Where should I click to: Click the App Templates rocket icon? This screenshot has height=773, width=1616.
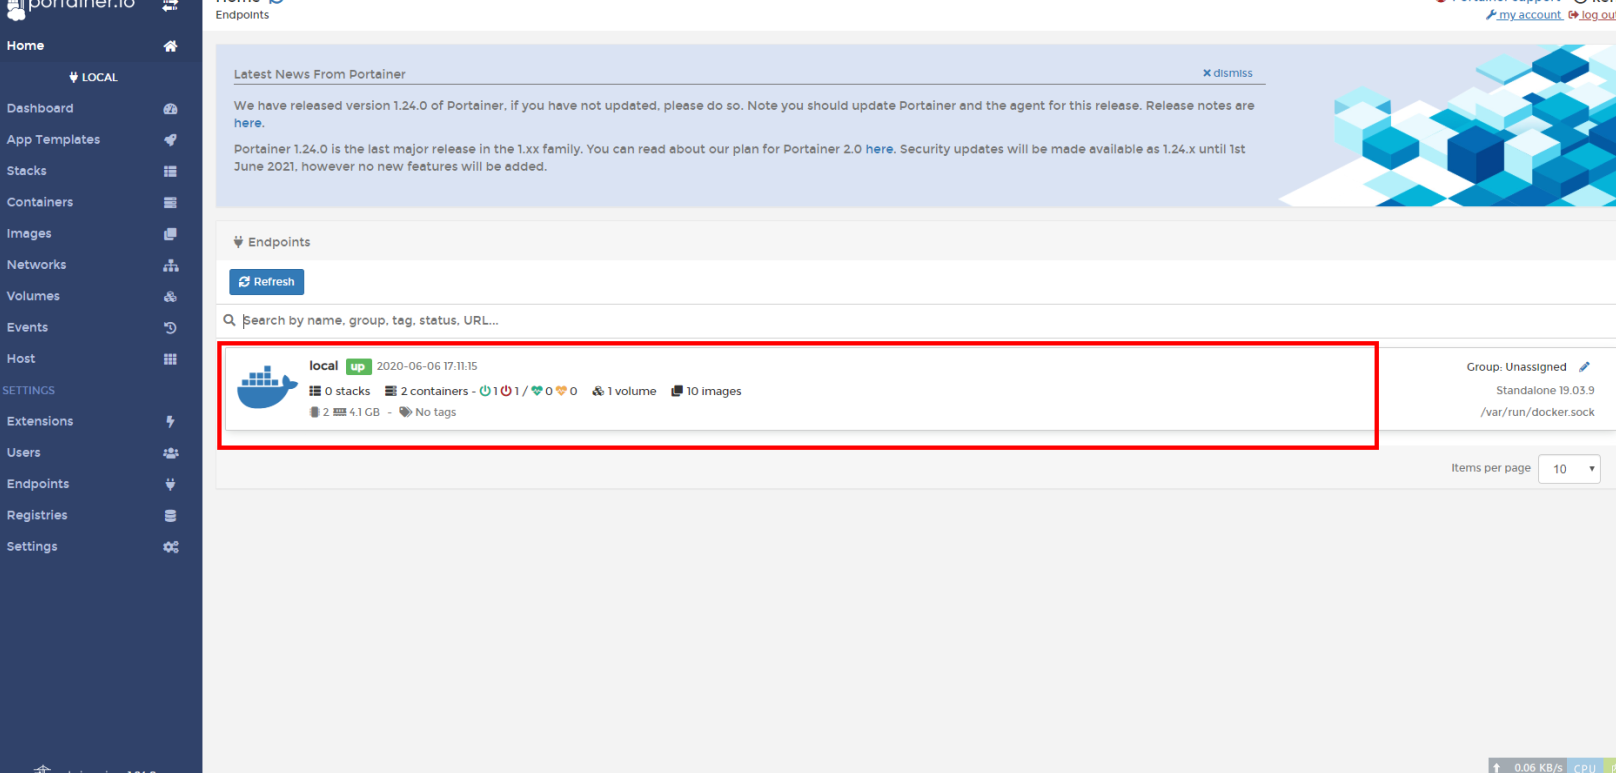point(170,140)
